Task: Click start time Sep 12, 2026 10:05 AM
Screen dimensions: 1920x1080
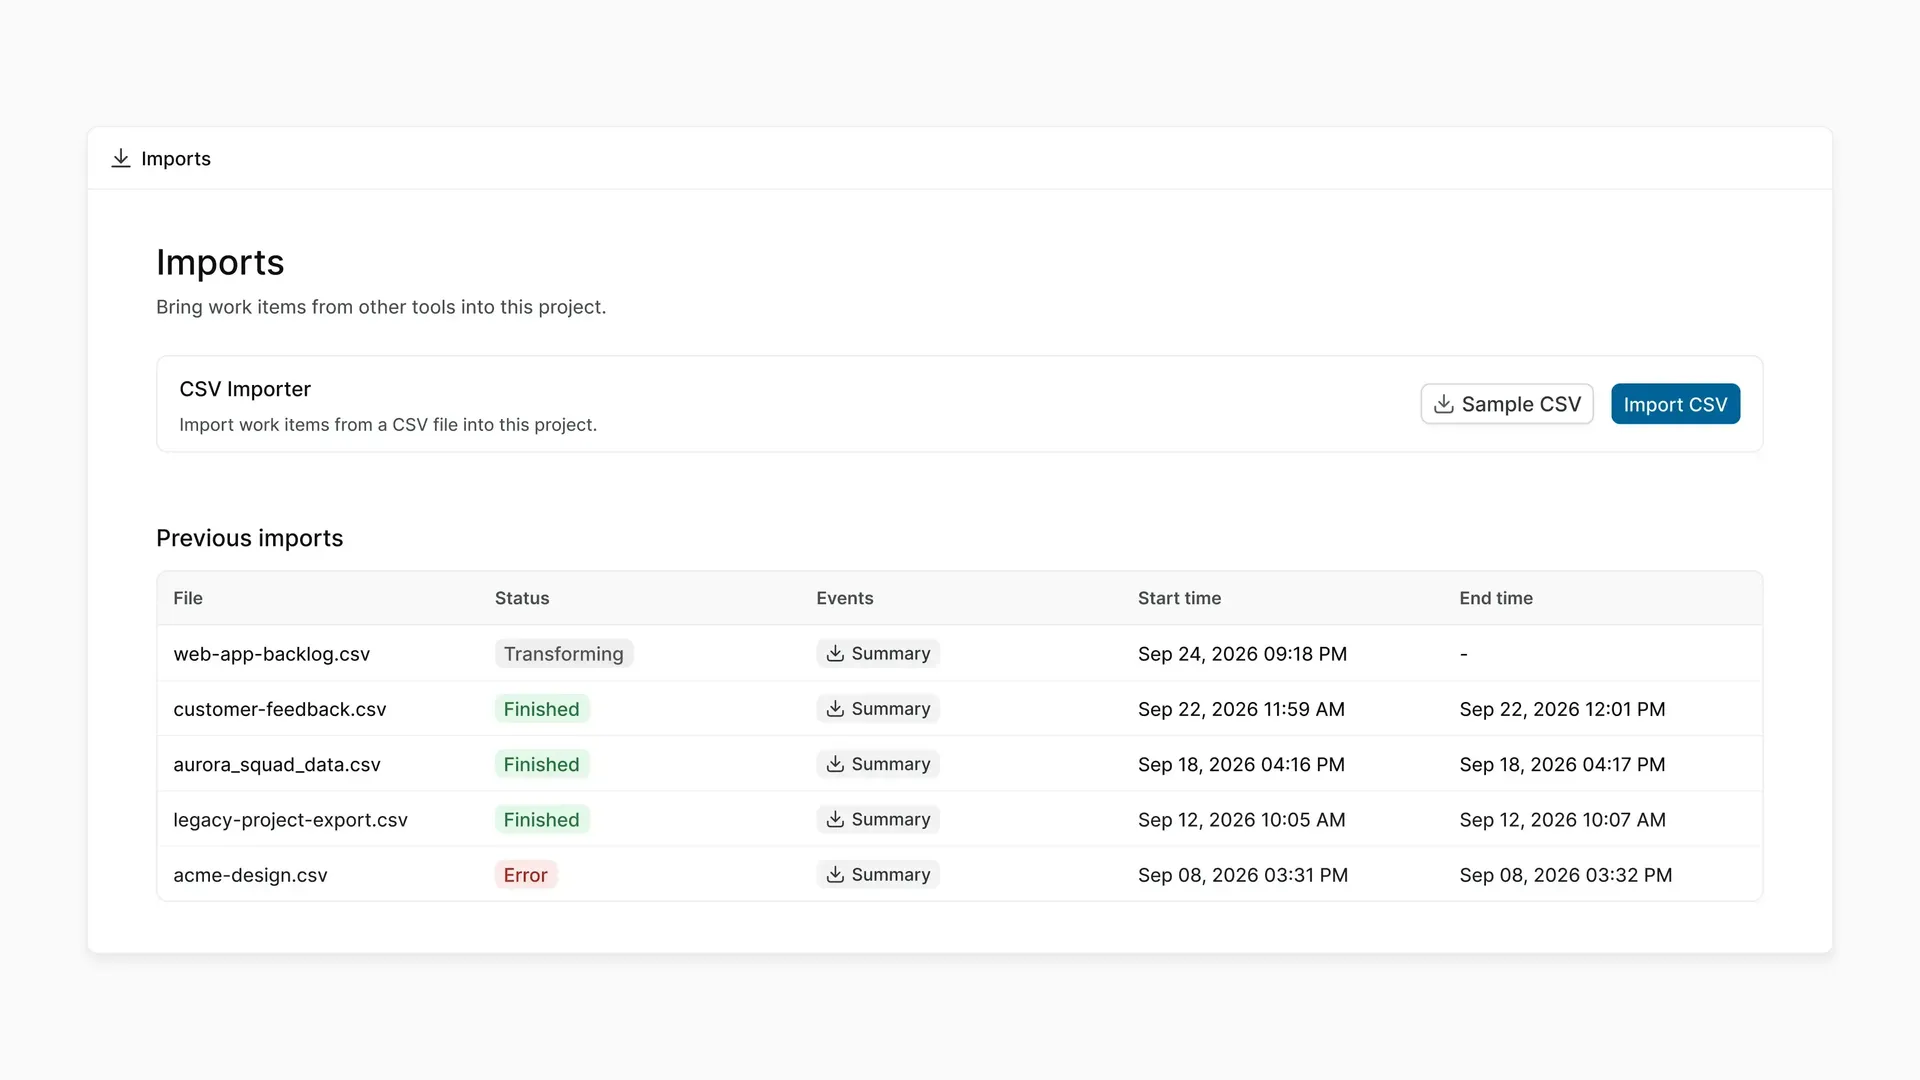Action: click(1242, 820)
